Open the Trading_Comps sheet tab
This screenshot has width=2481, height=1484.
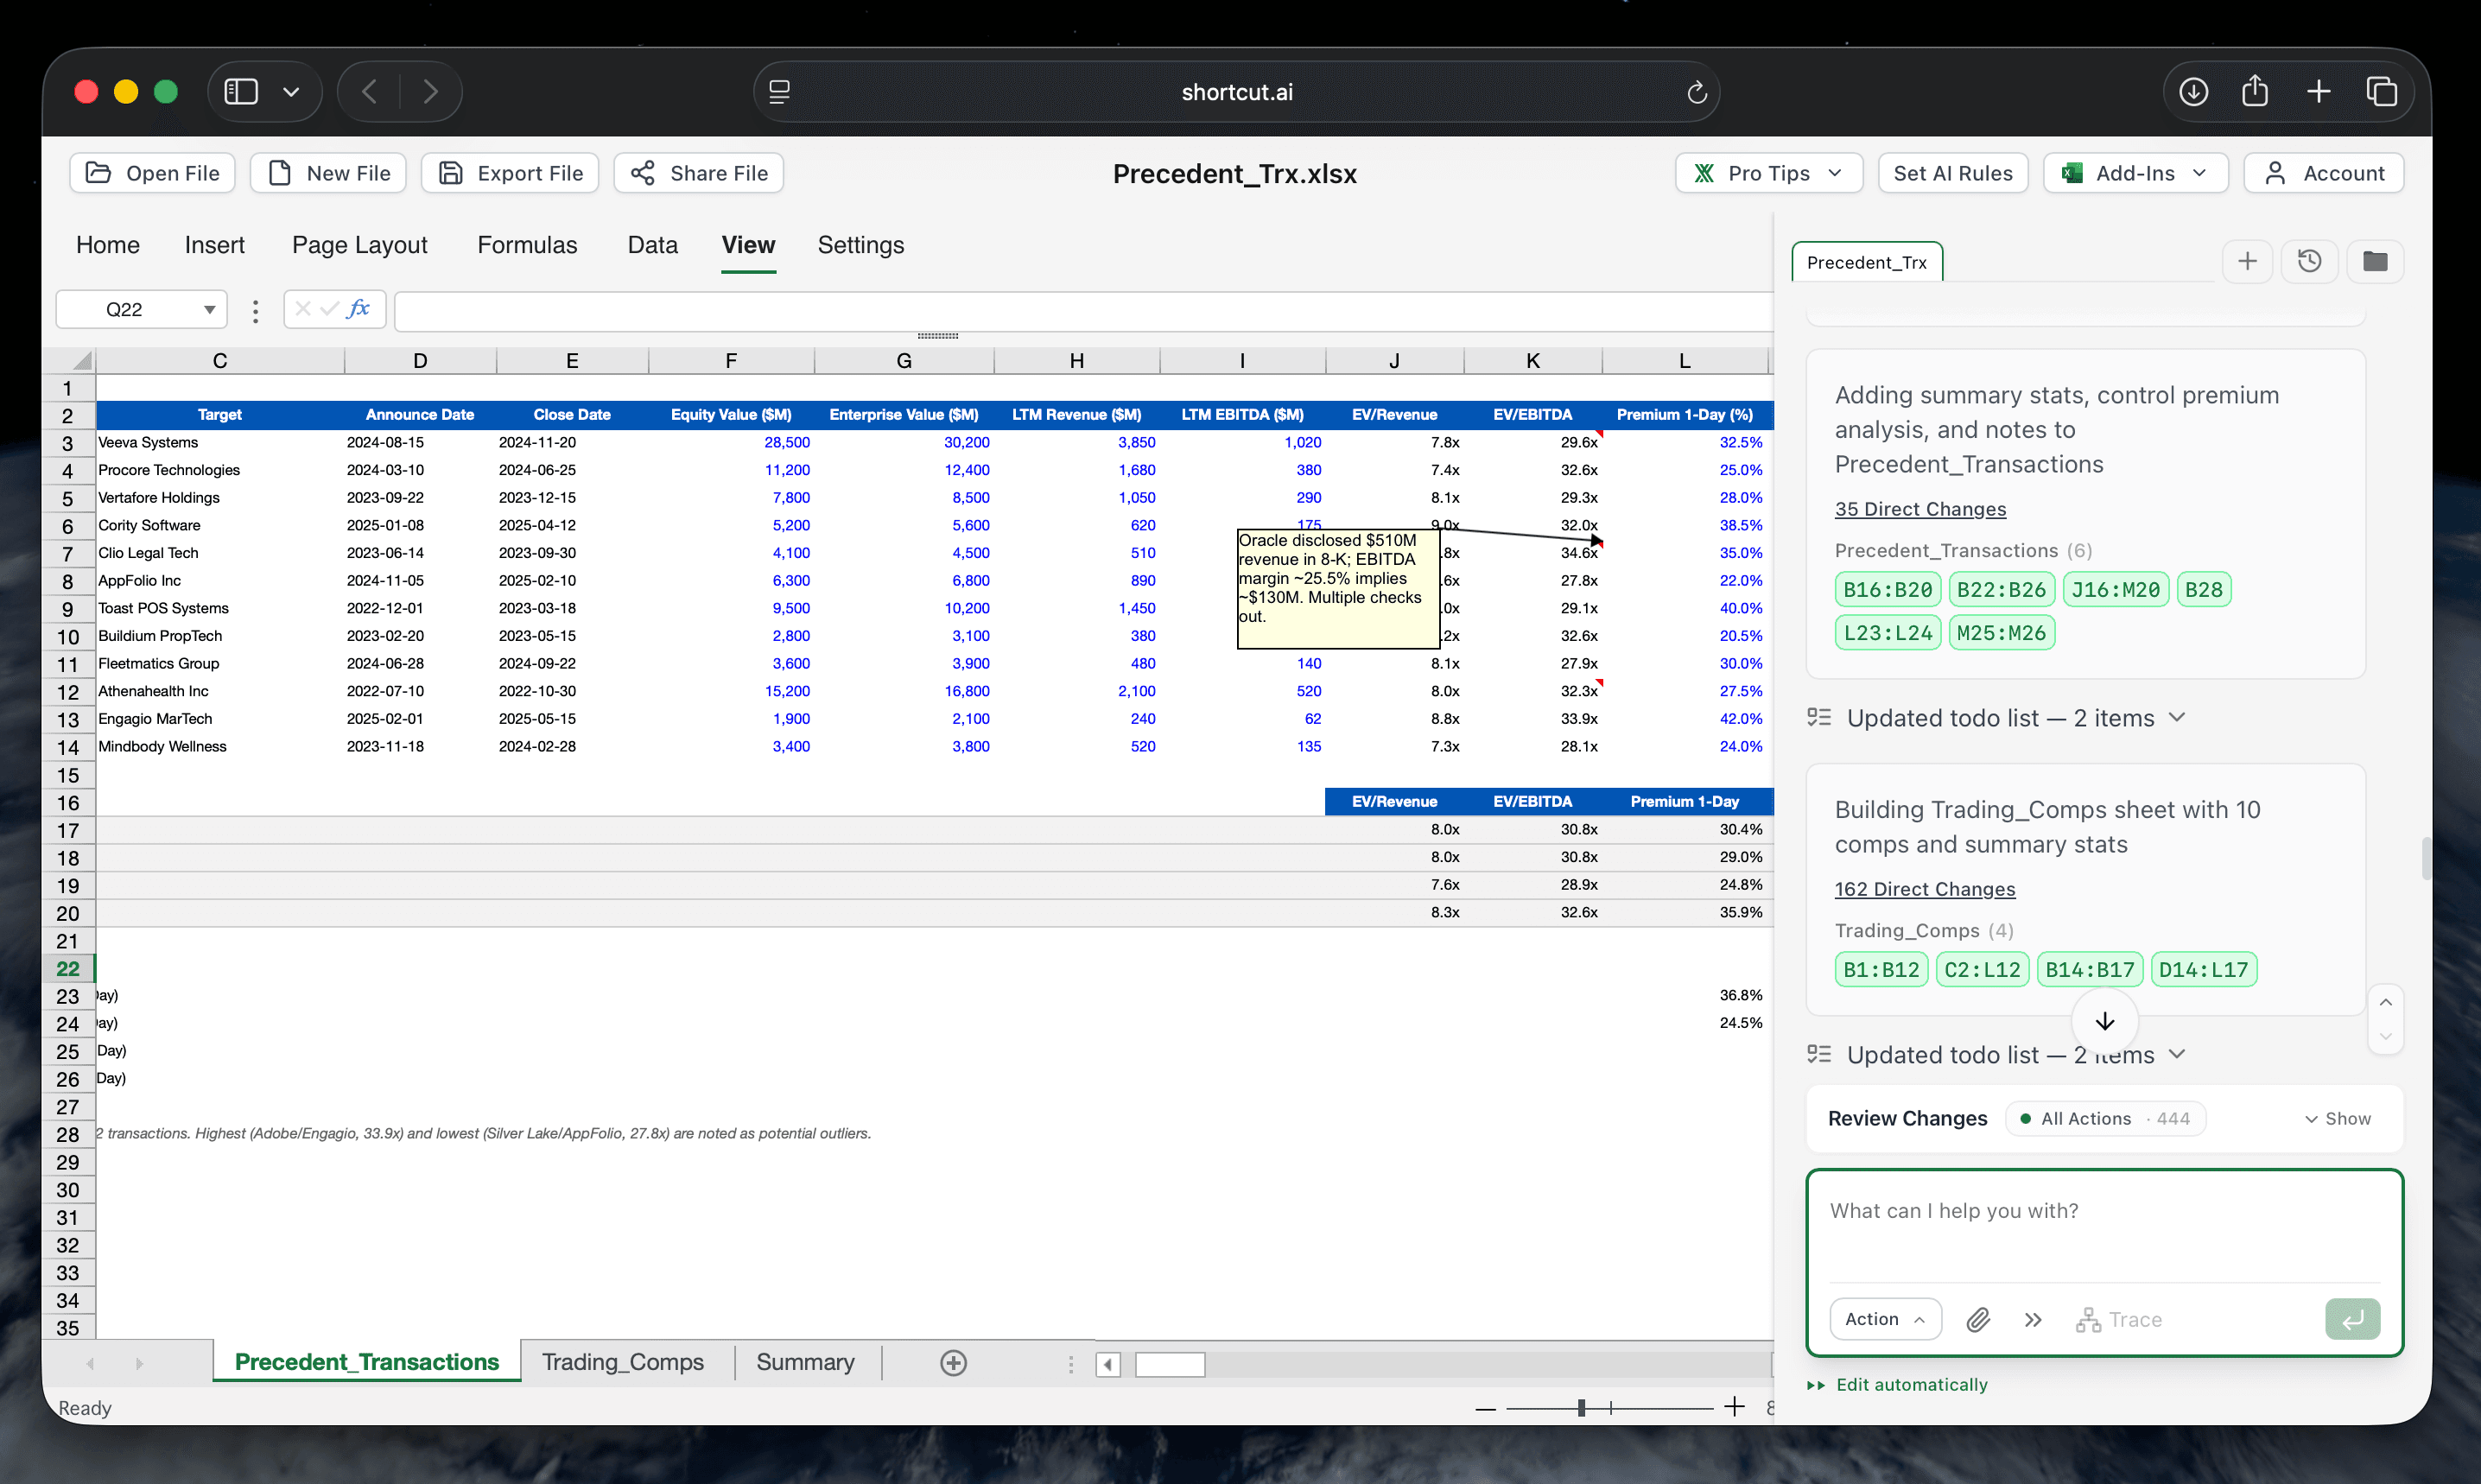click(x=623, y=1361)
